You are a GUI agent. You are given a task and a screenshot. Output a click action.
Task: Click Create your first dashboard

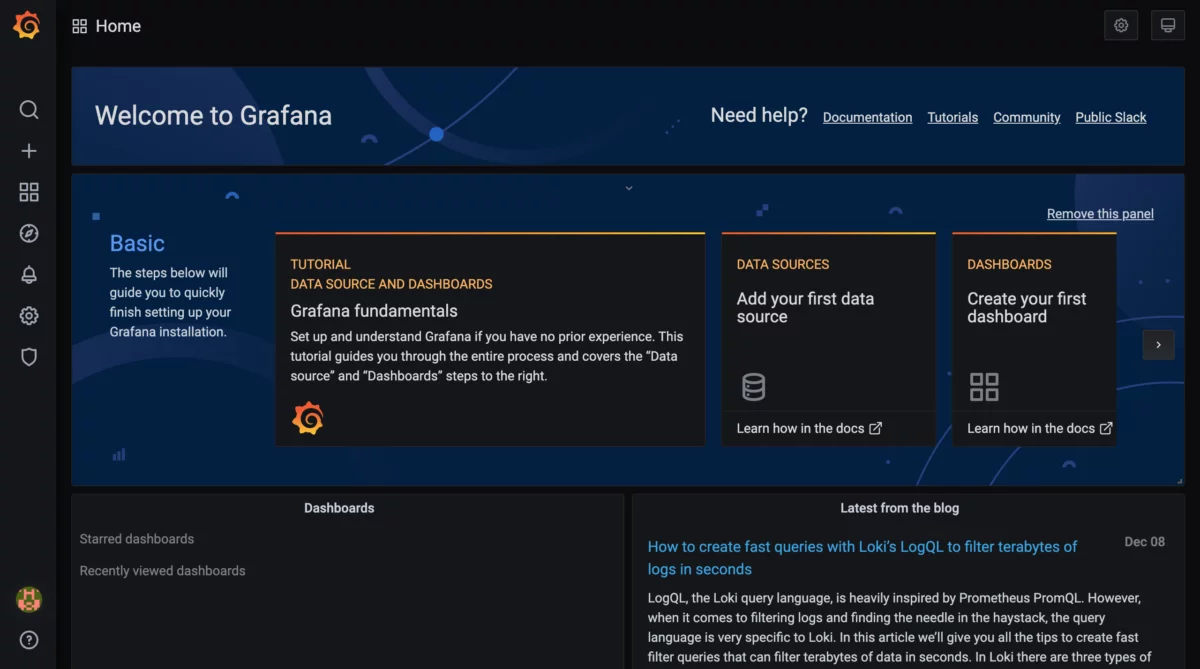tap(1027, 307)
